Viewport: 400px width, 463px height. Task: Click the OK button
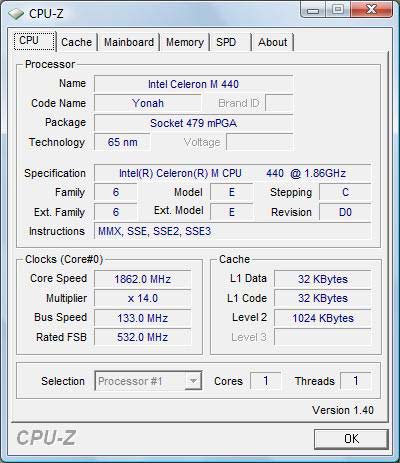351,439
